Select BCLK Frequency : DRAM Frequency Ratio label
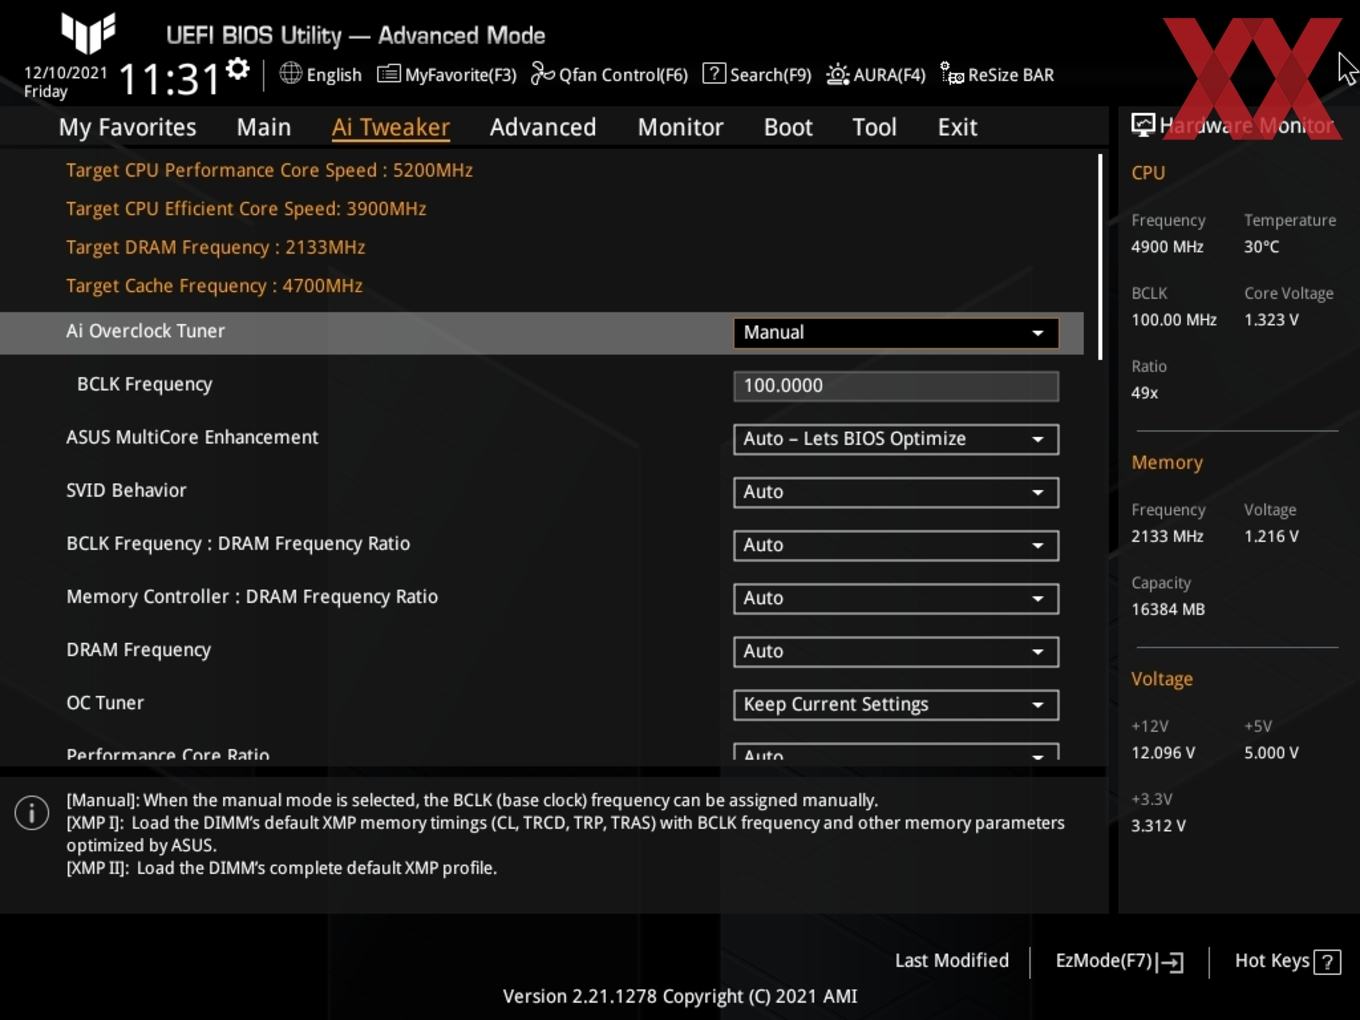Screen dimensions: 1360x1020 pyautogui.click(x=238, y=543)
